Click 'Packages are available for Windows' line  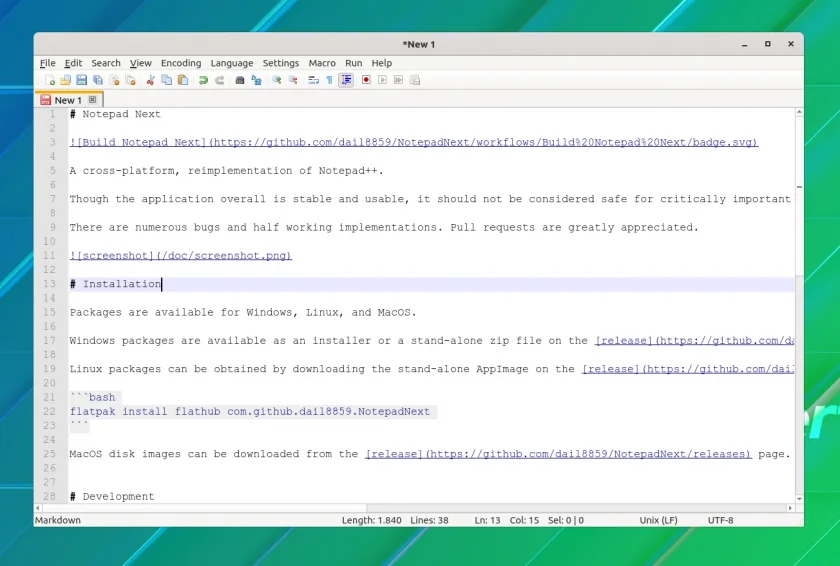pyautogui.click(x=243, y=313)
